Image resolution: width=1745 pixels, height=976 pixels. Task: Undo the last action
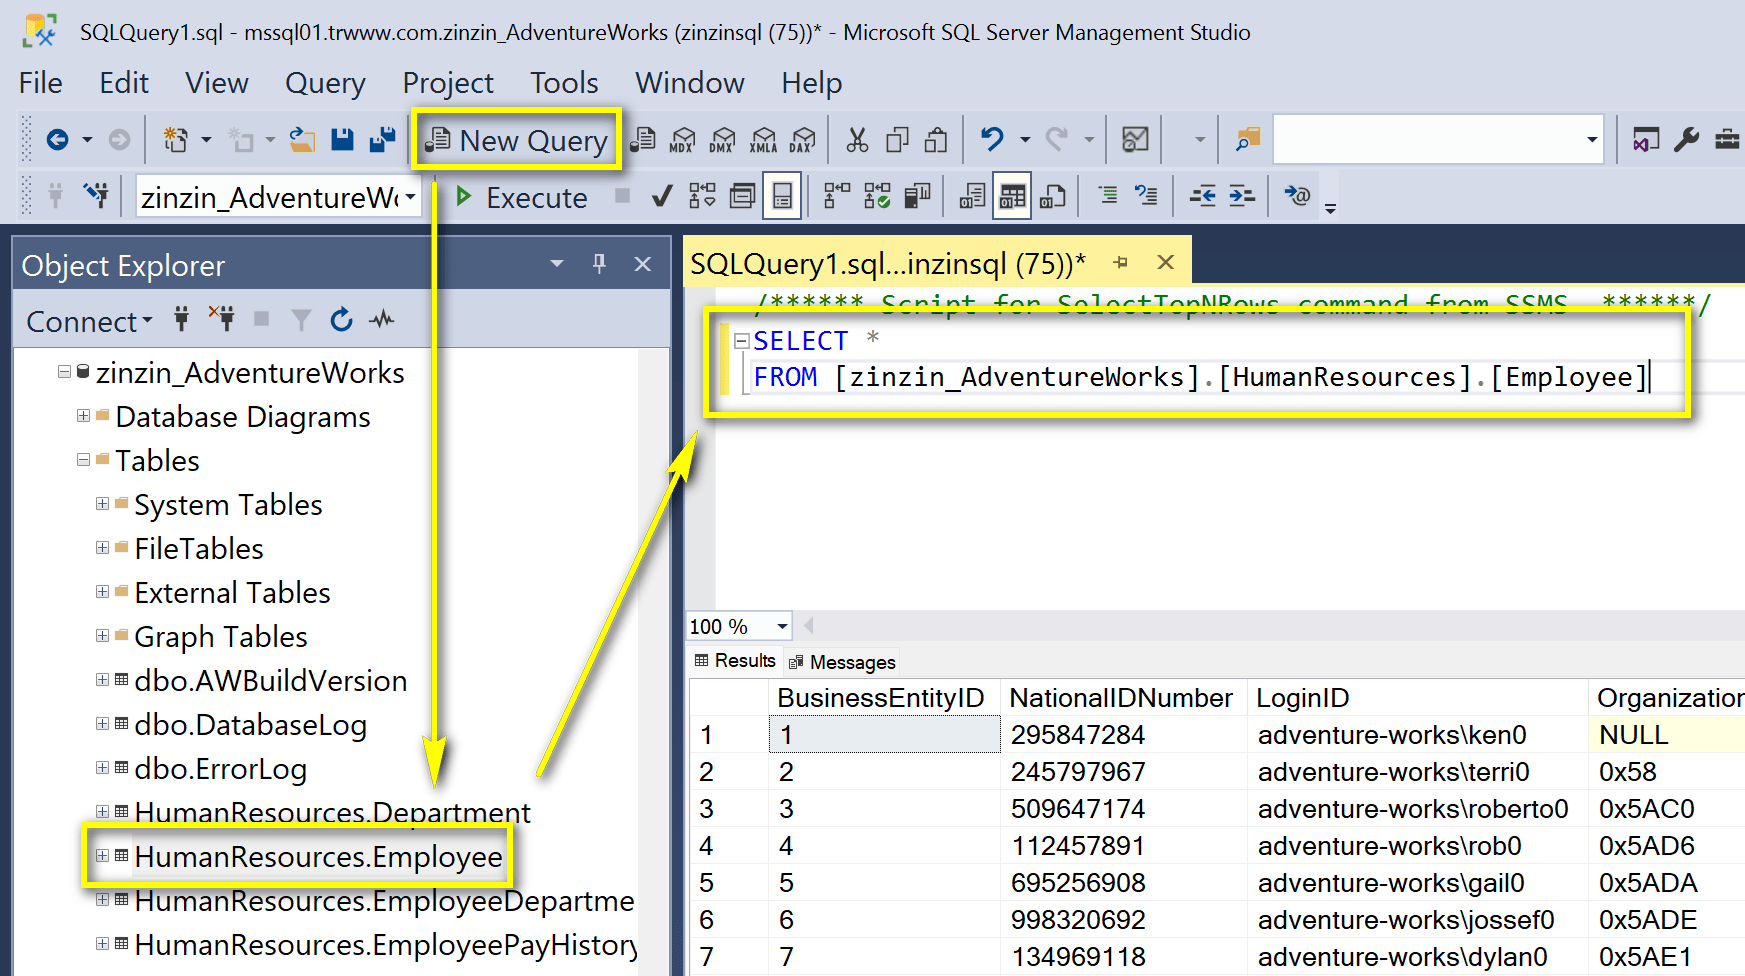point(992,139)
